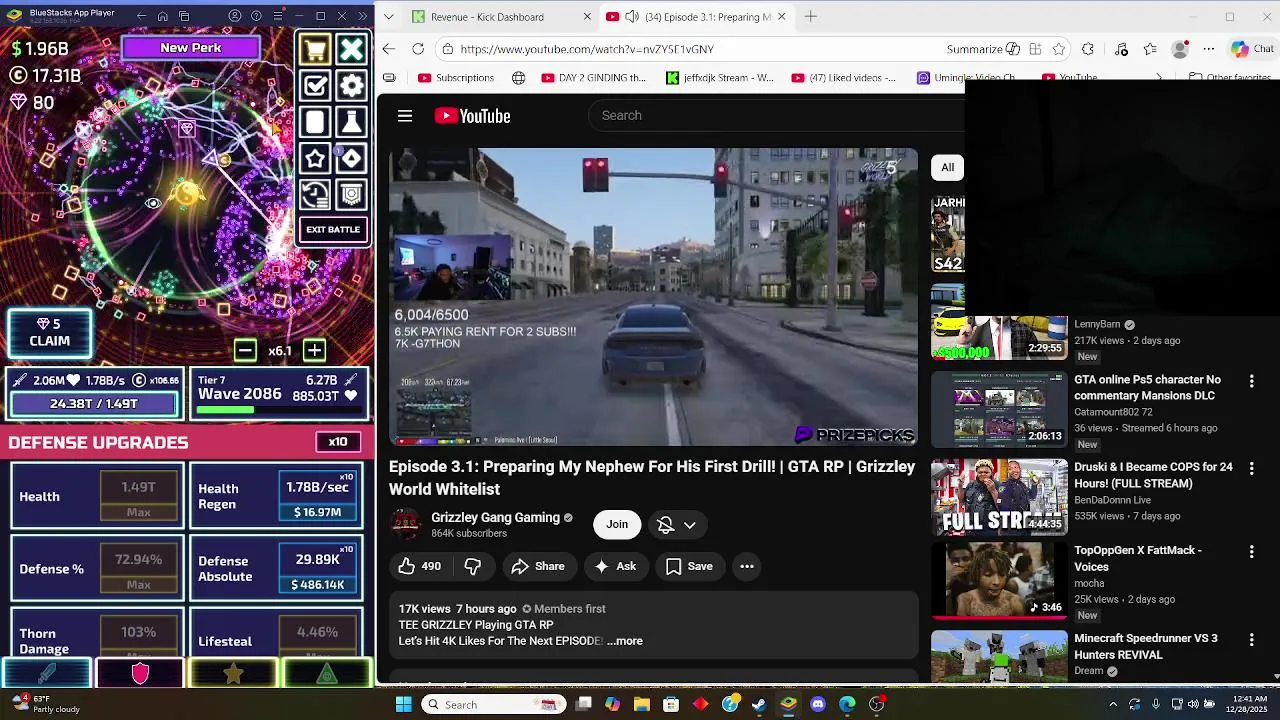Click the YouTube search field

click(775, 116)
